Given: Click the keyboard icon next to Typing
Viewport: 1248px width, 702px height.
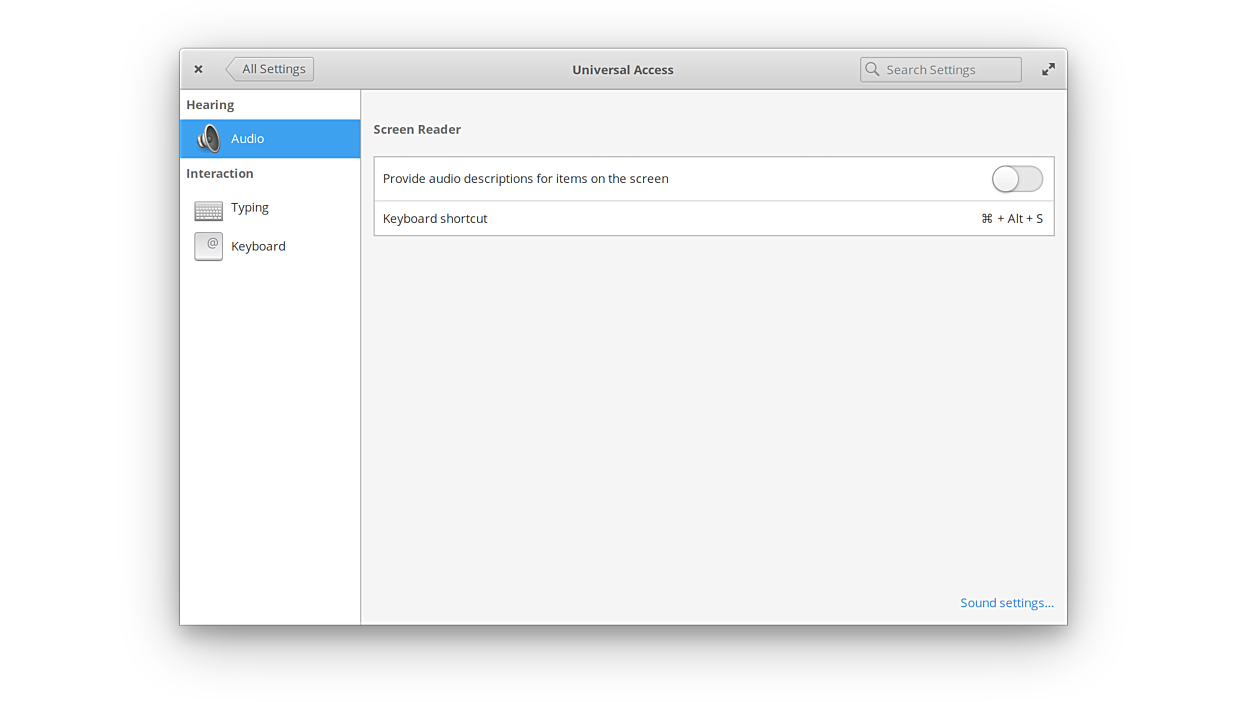Looking at the screenshot, I should coord(209,209).
